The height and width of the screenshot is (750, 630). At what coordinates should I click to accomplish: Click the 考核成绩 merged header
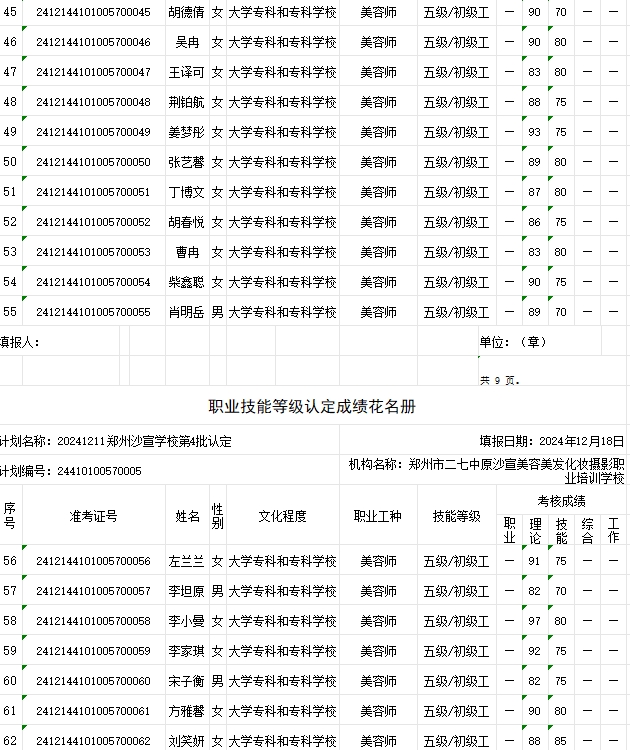coord(561,500)
